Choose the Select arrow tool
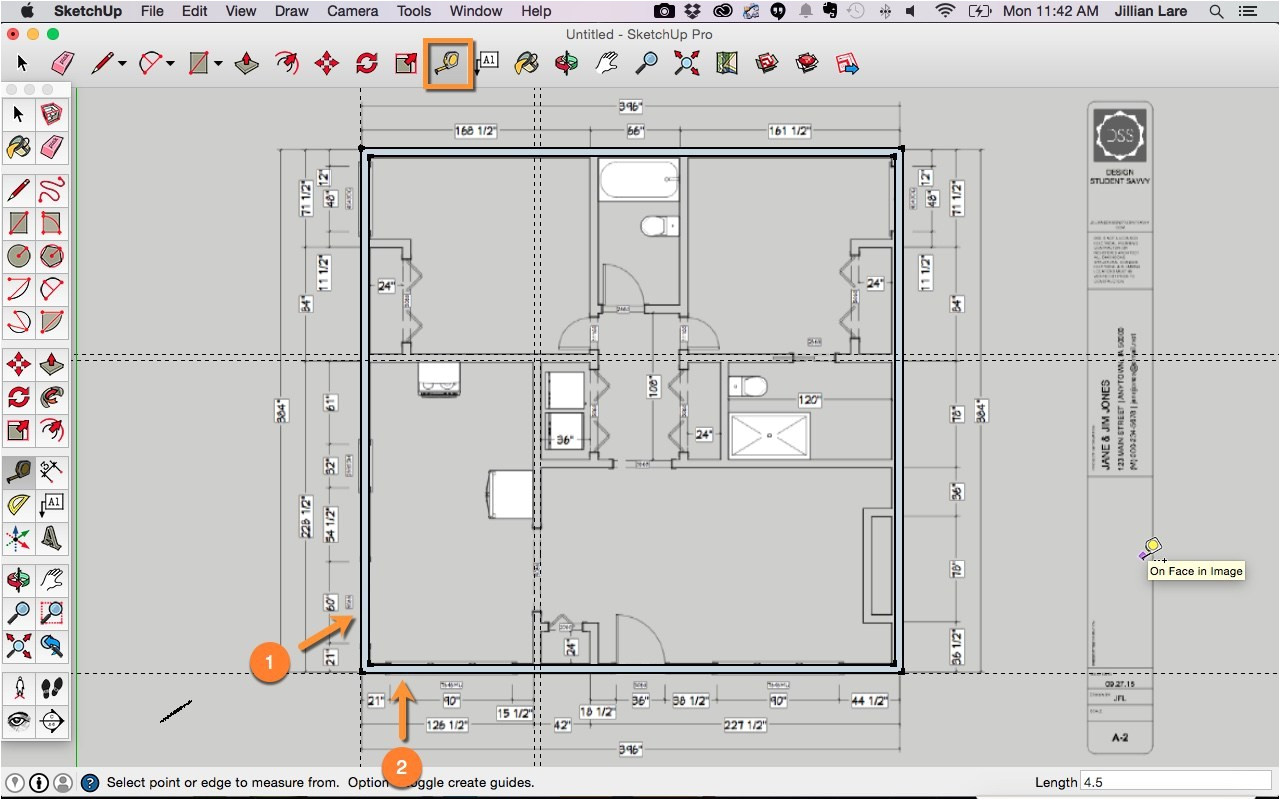 click(x=21, y=62)
